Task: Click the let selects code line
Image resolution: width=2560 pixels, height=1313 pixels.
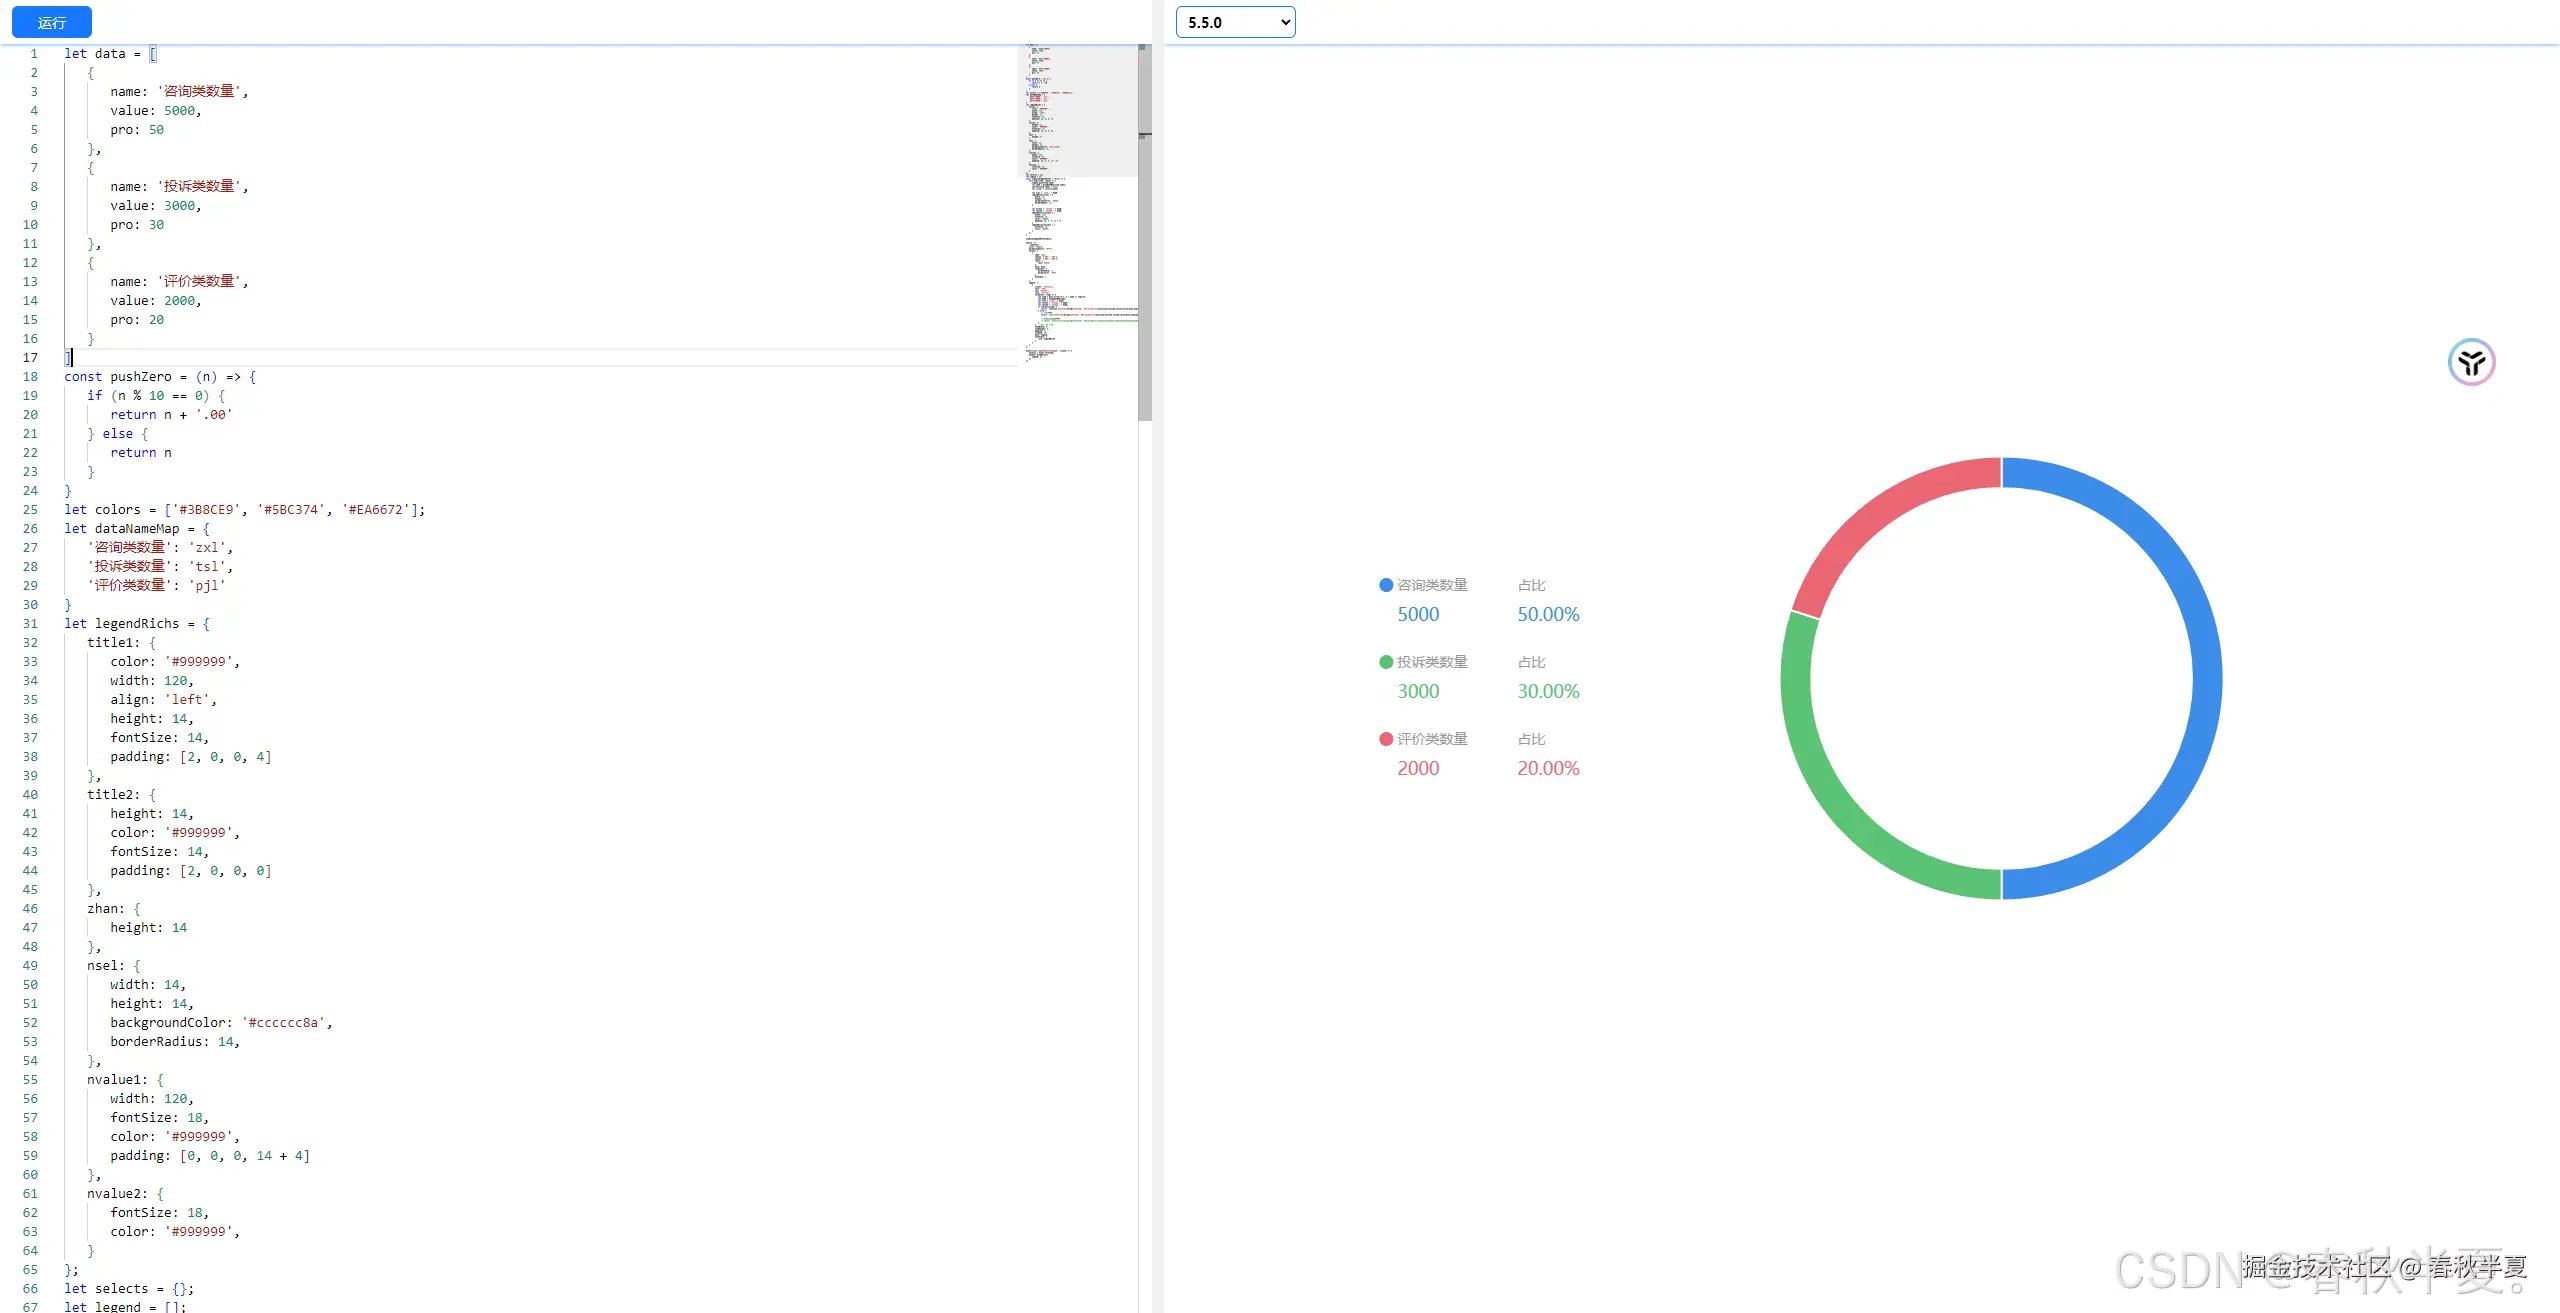Action: coord(128,1289)
